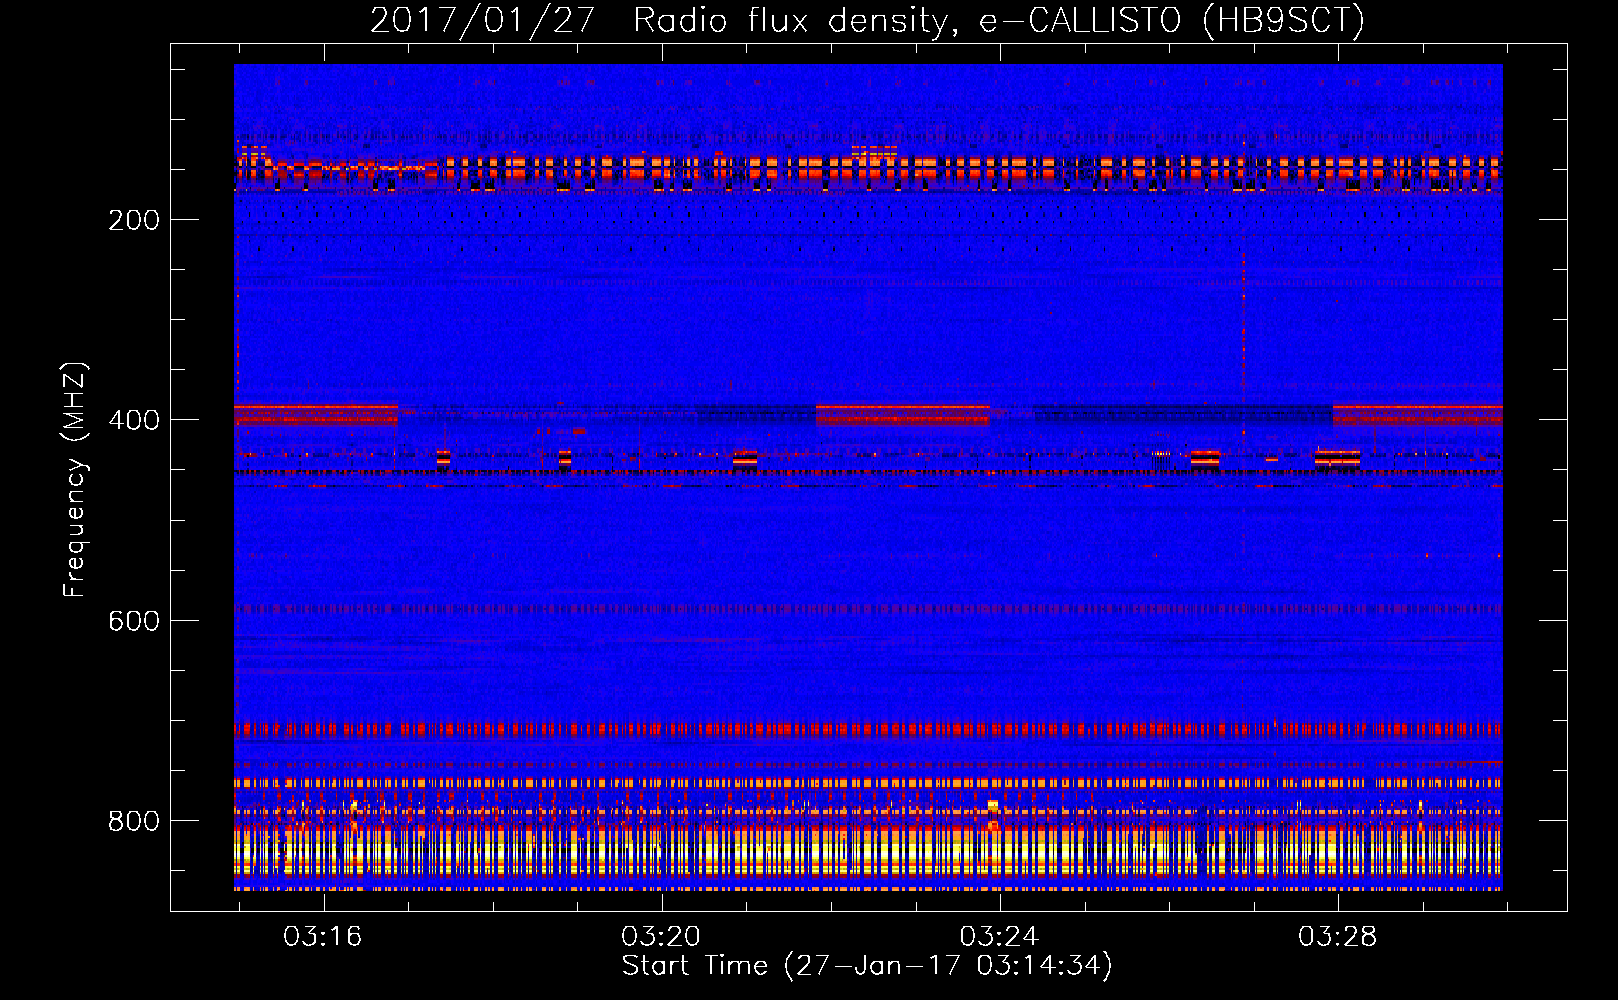Viewport: 1618px width, 1000px height.
Task: Click the plot title "Radio flux density, e-CALLISTO (HB9SCT)"
Action: [x=999, y=20]
